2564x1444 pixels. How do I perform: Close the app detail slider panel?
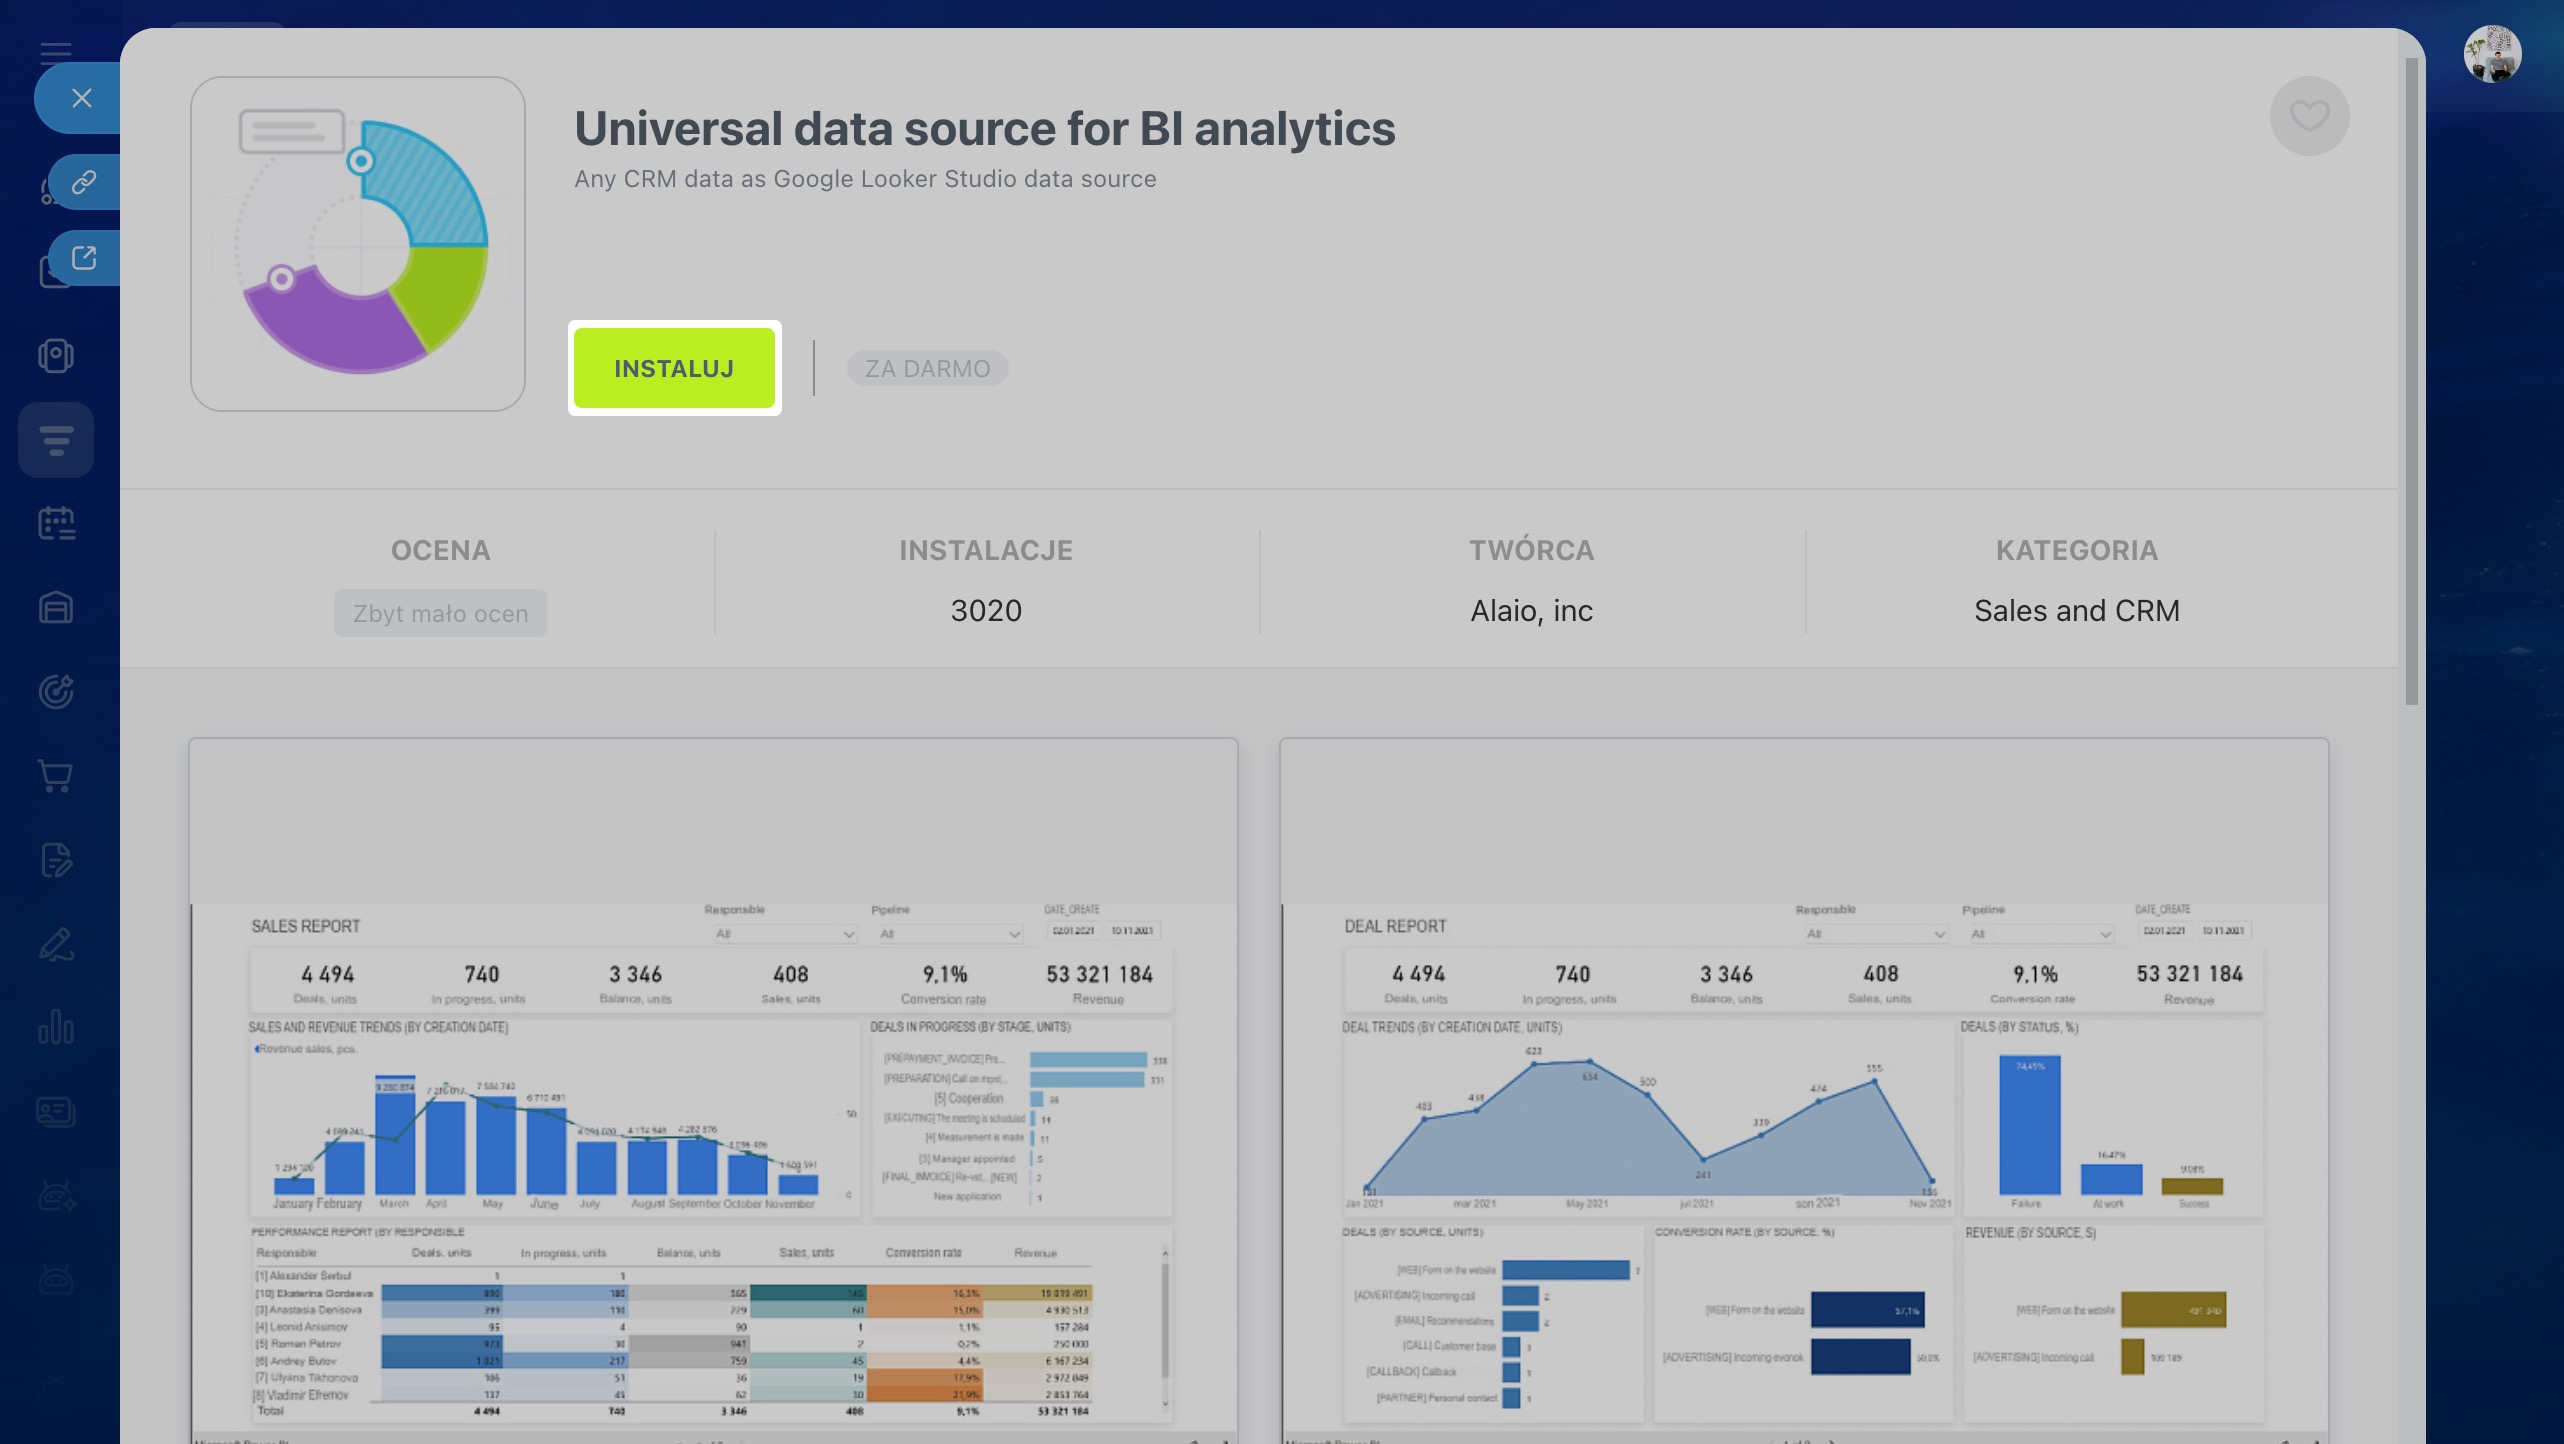[82, 98]
